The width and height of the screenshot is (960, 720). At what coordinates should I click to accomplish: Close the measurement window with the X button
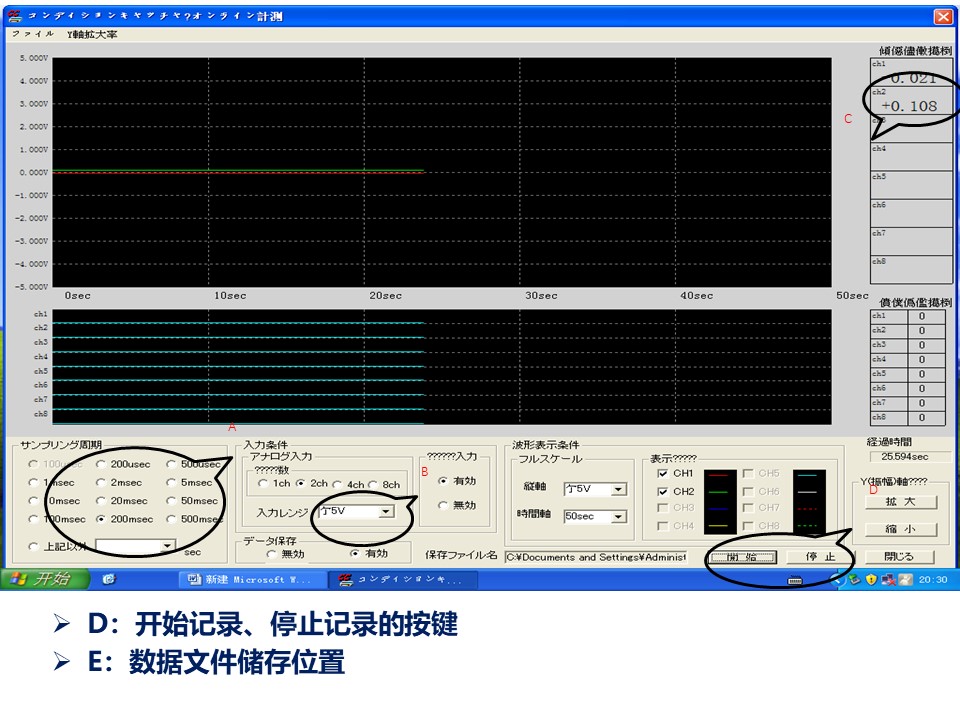click(943, 17)
